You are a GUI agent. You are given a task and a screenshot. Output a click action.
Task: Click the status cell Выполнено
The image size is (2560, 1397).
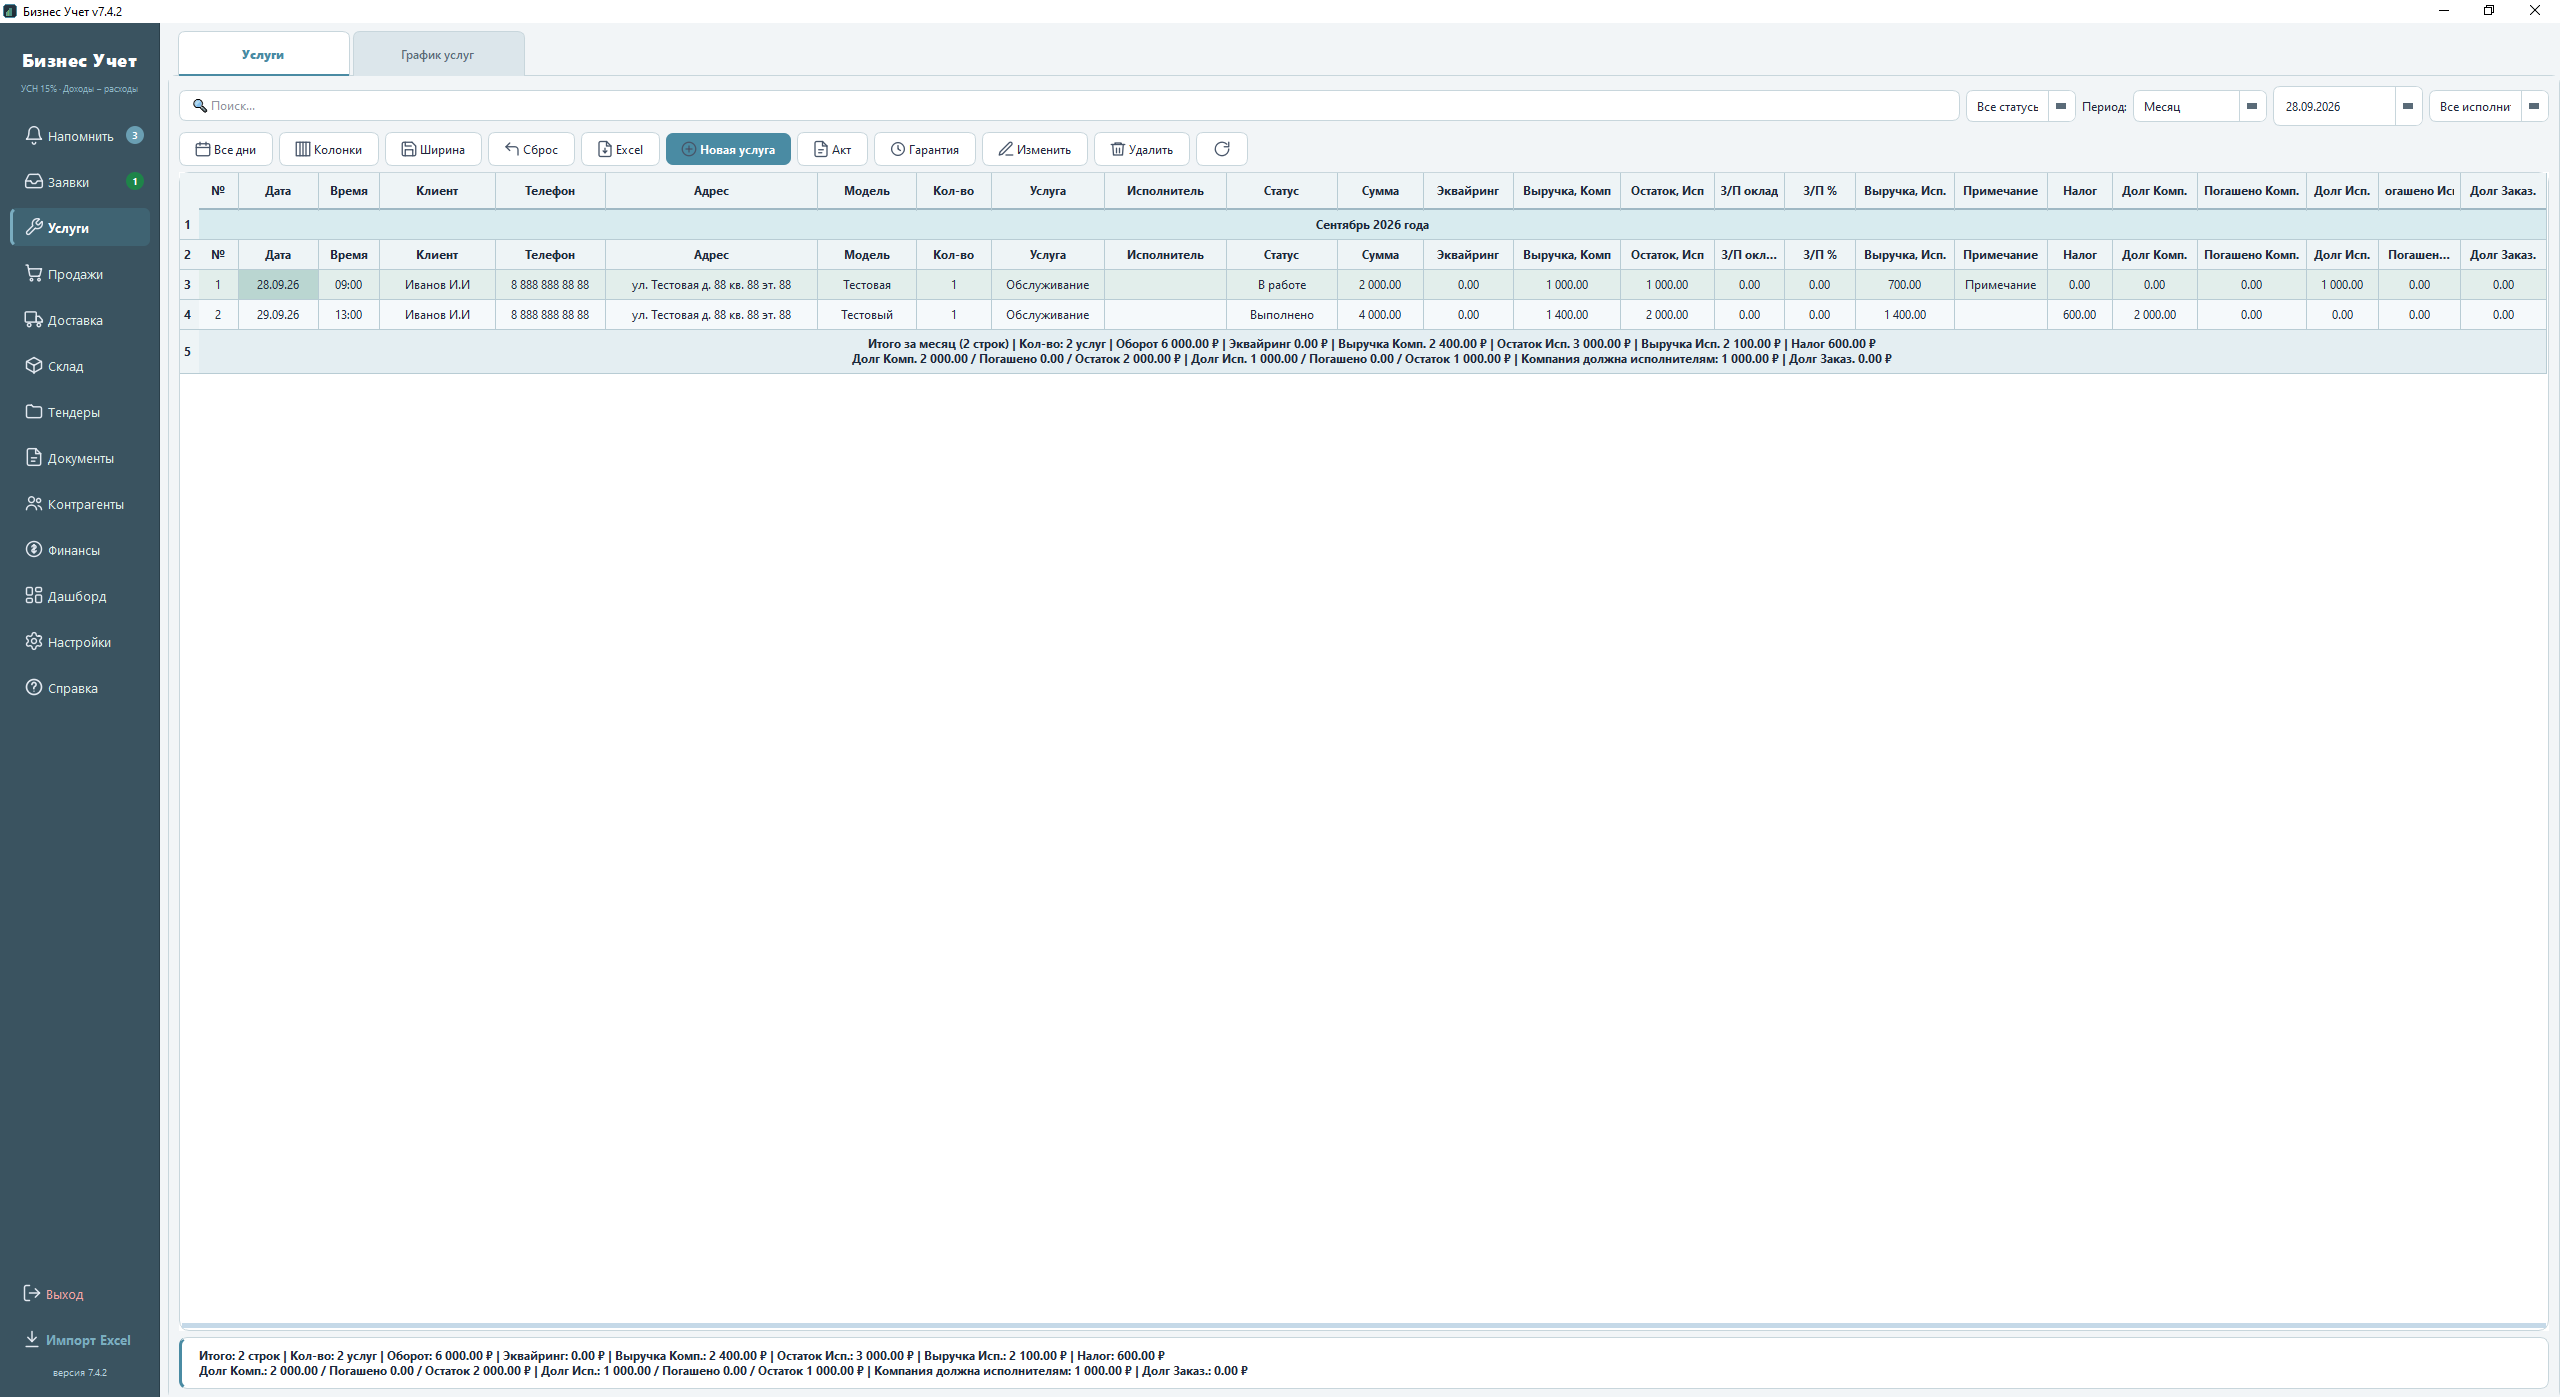pos(1282,315)
